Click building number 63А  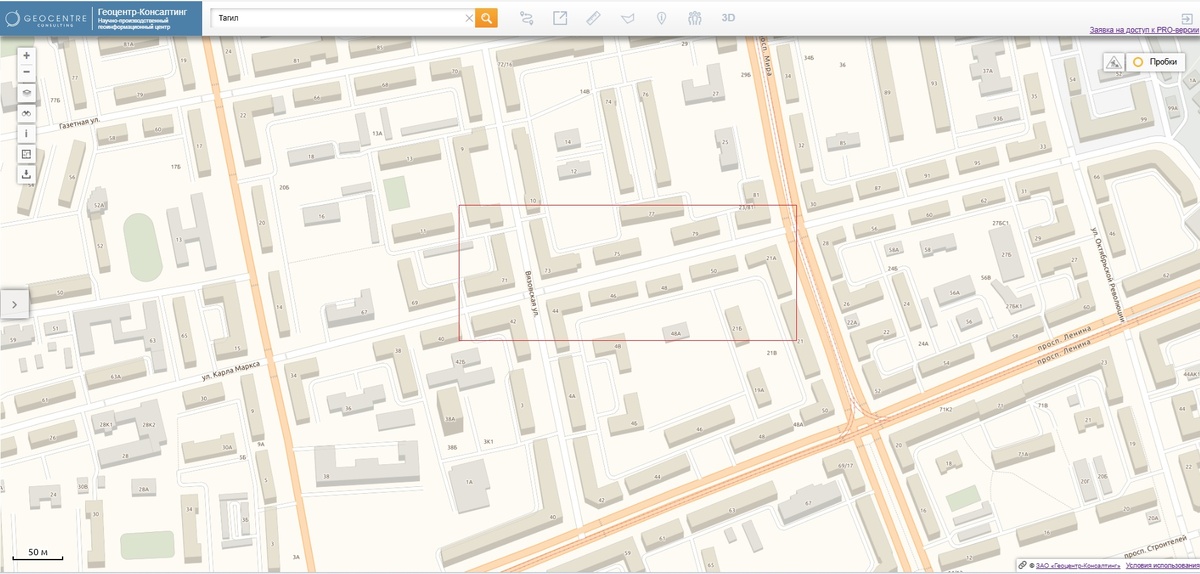115,377
